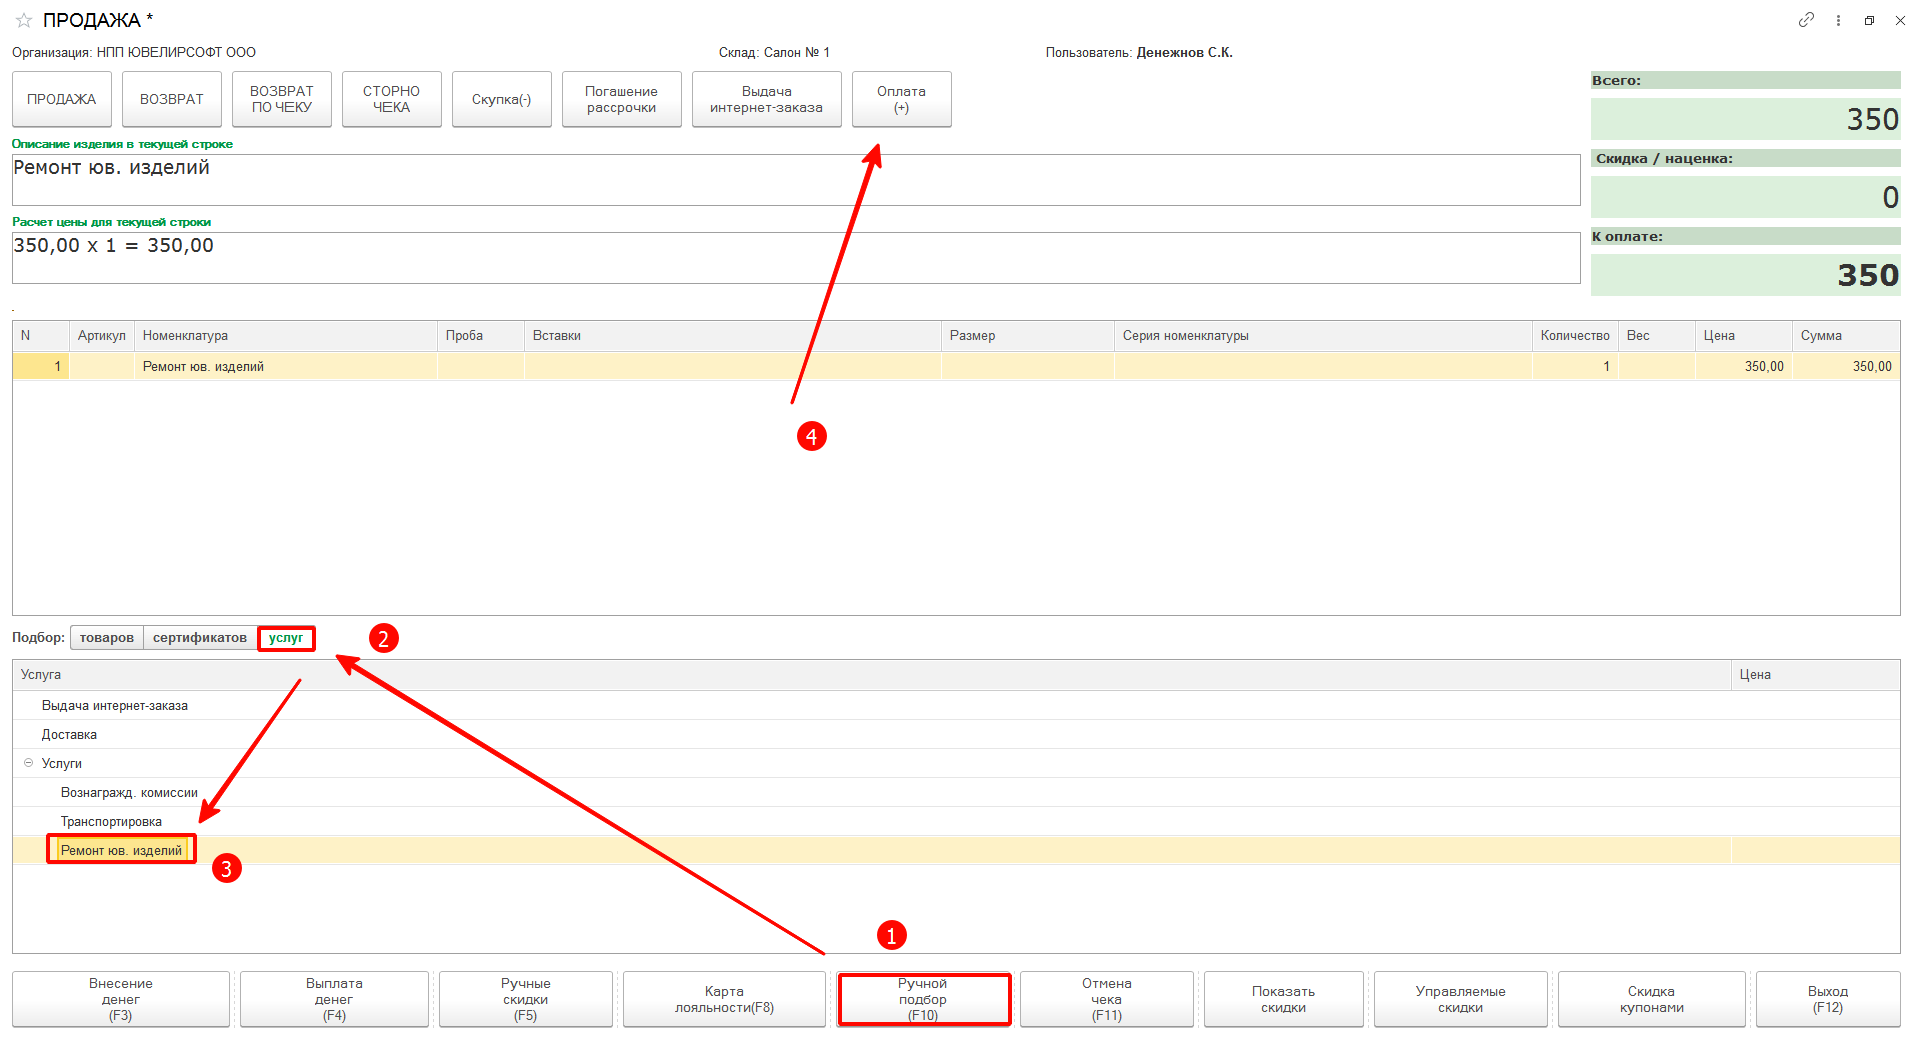Screen dimensions: 1920x1037
Task: Click Скидка купонами button
Action: (1652, 999)
